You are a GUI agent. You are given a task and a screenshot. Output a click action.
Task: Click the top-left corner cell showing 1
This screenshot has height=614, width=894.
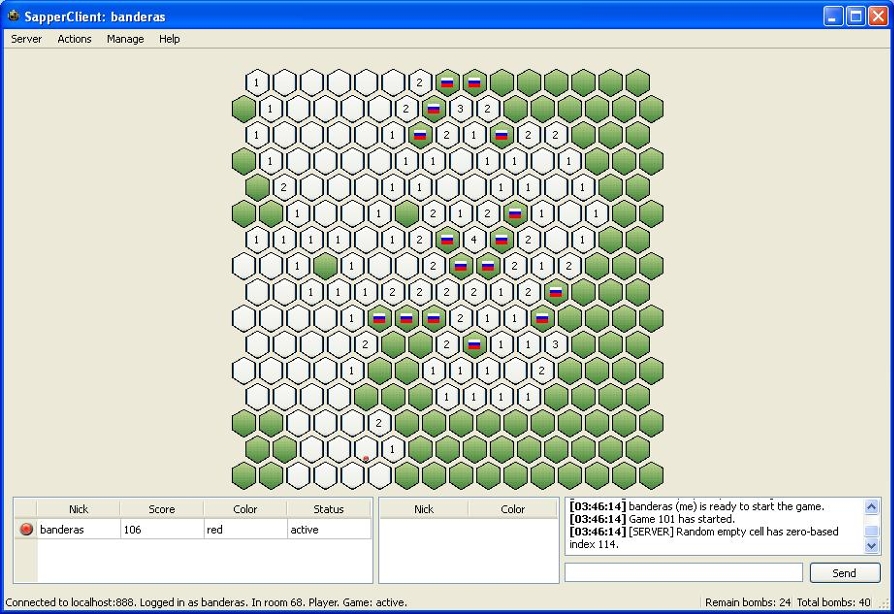coord(257,83)
